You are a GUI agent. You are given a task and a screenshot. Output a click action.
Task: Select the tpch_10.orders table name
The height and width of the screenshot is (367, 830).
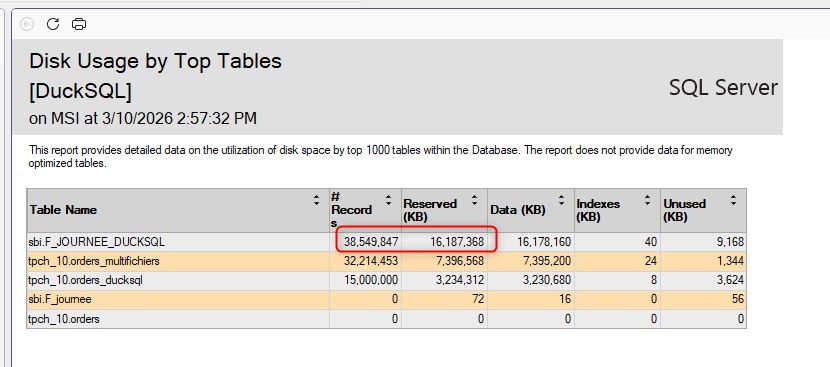64,319
